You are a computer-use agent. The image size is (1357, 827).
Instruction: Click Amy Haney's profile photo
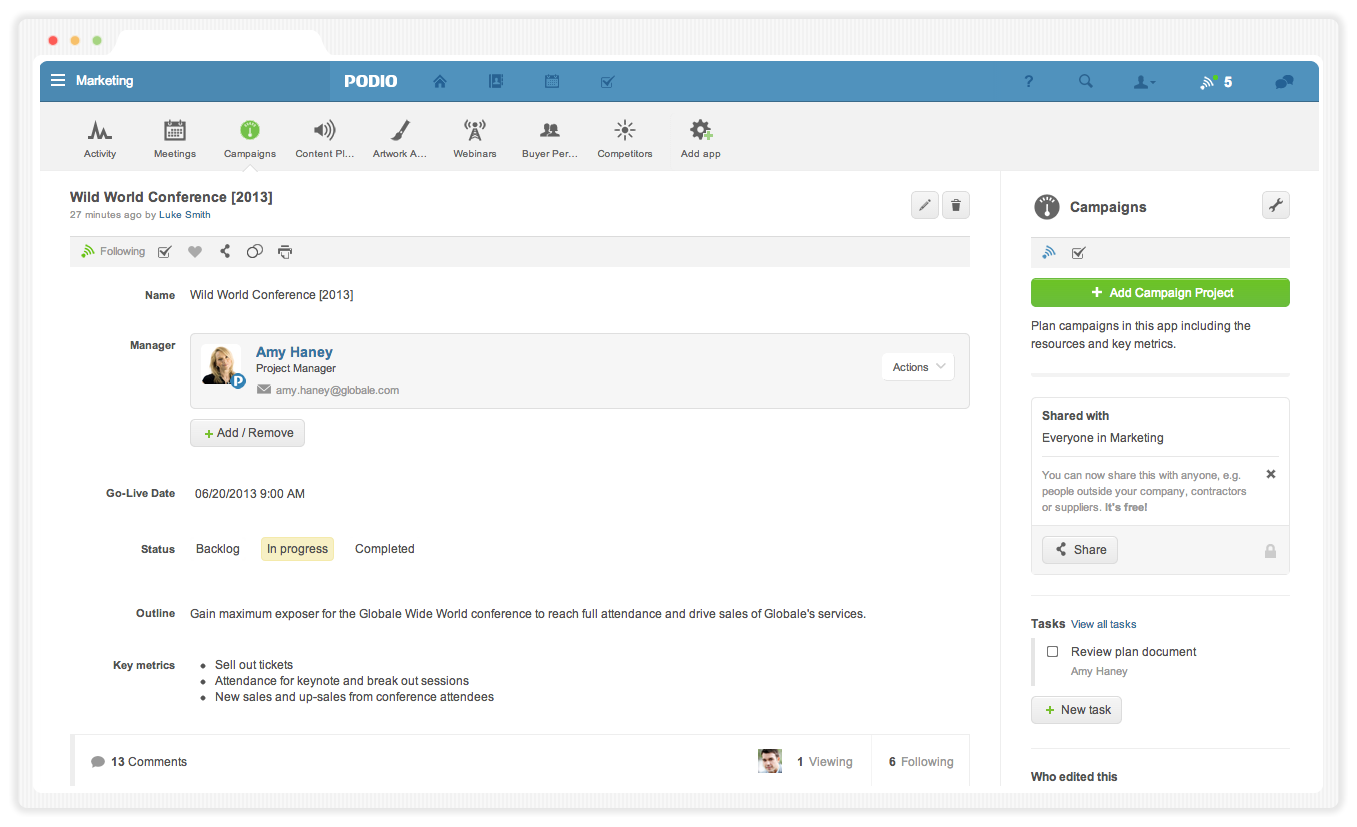[221, 365]
